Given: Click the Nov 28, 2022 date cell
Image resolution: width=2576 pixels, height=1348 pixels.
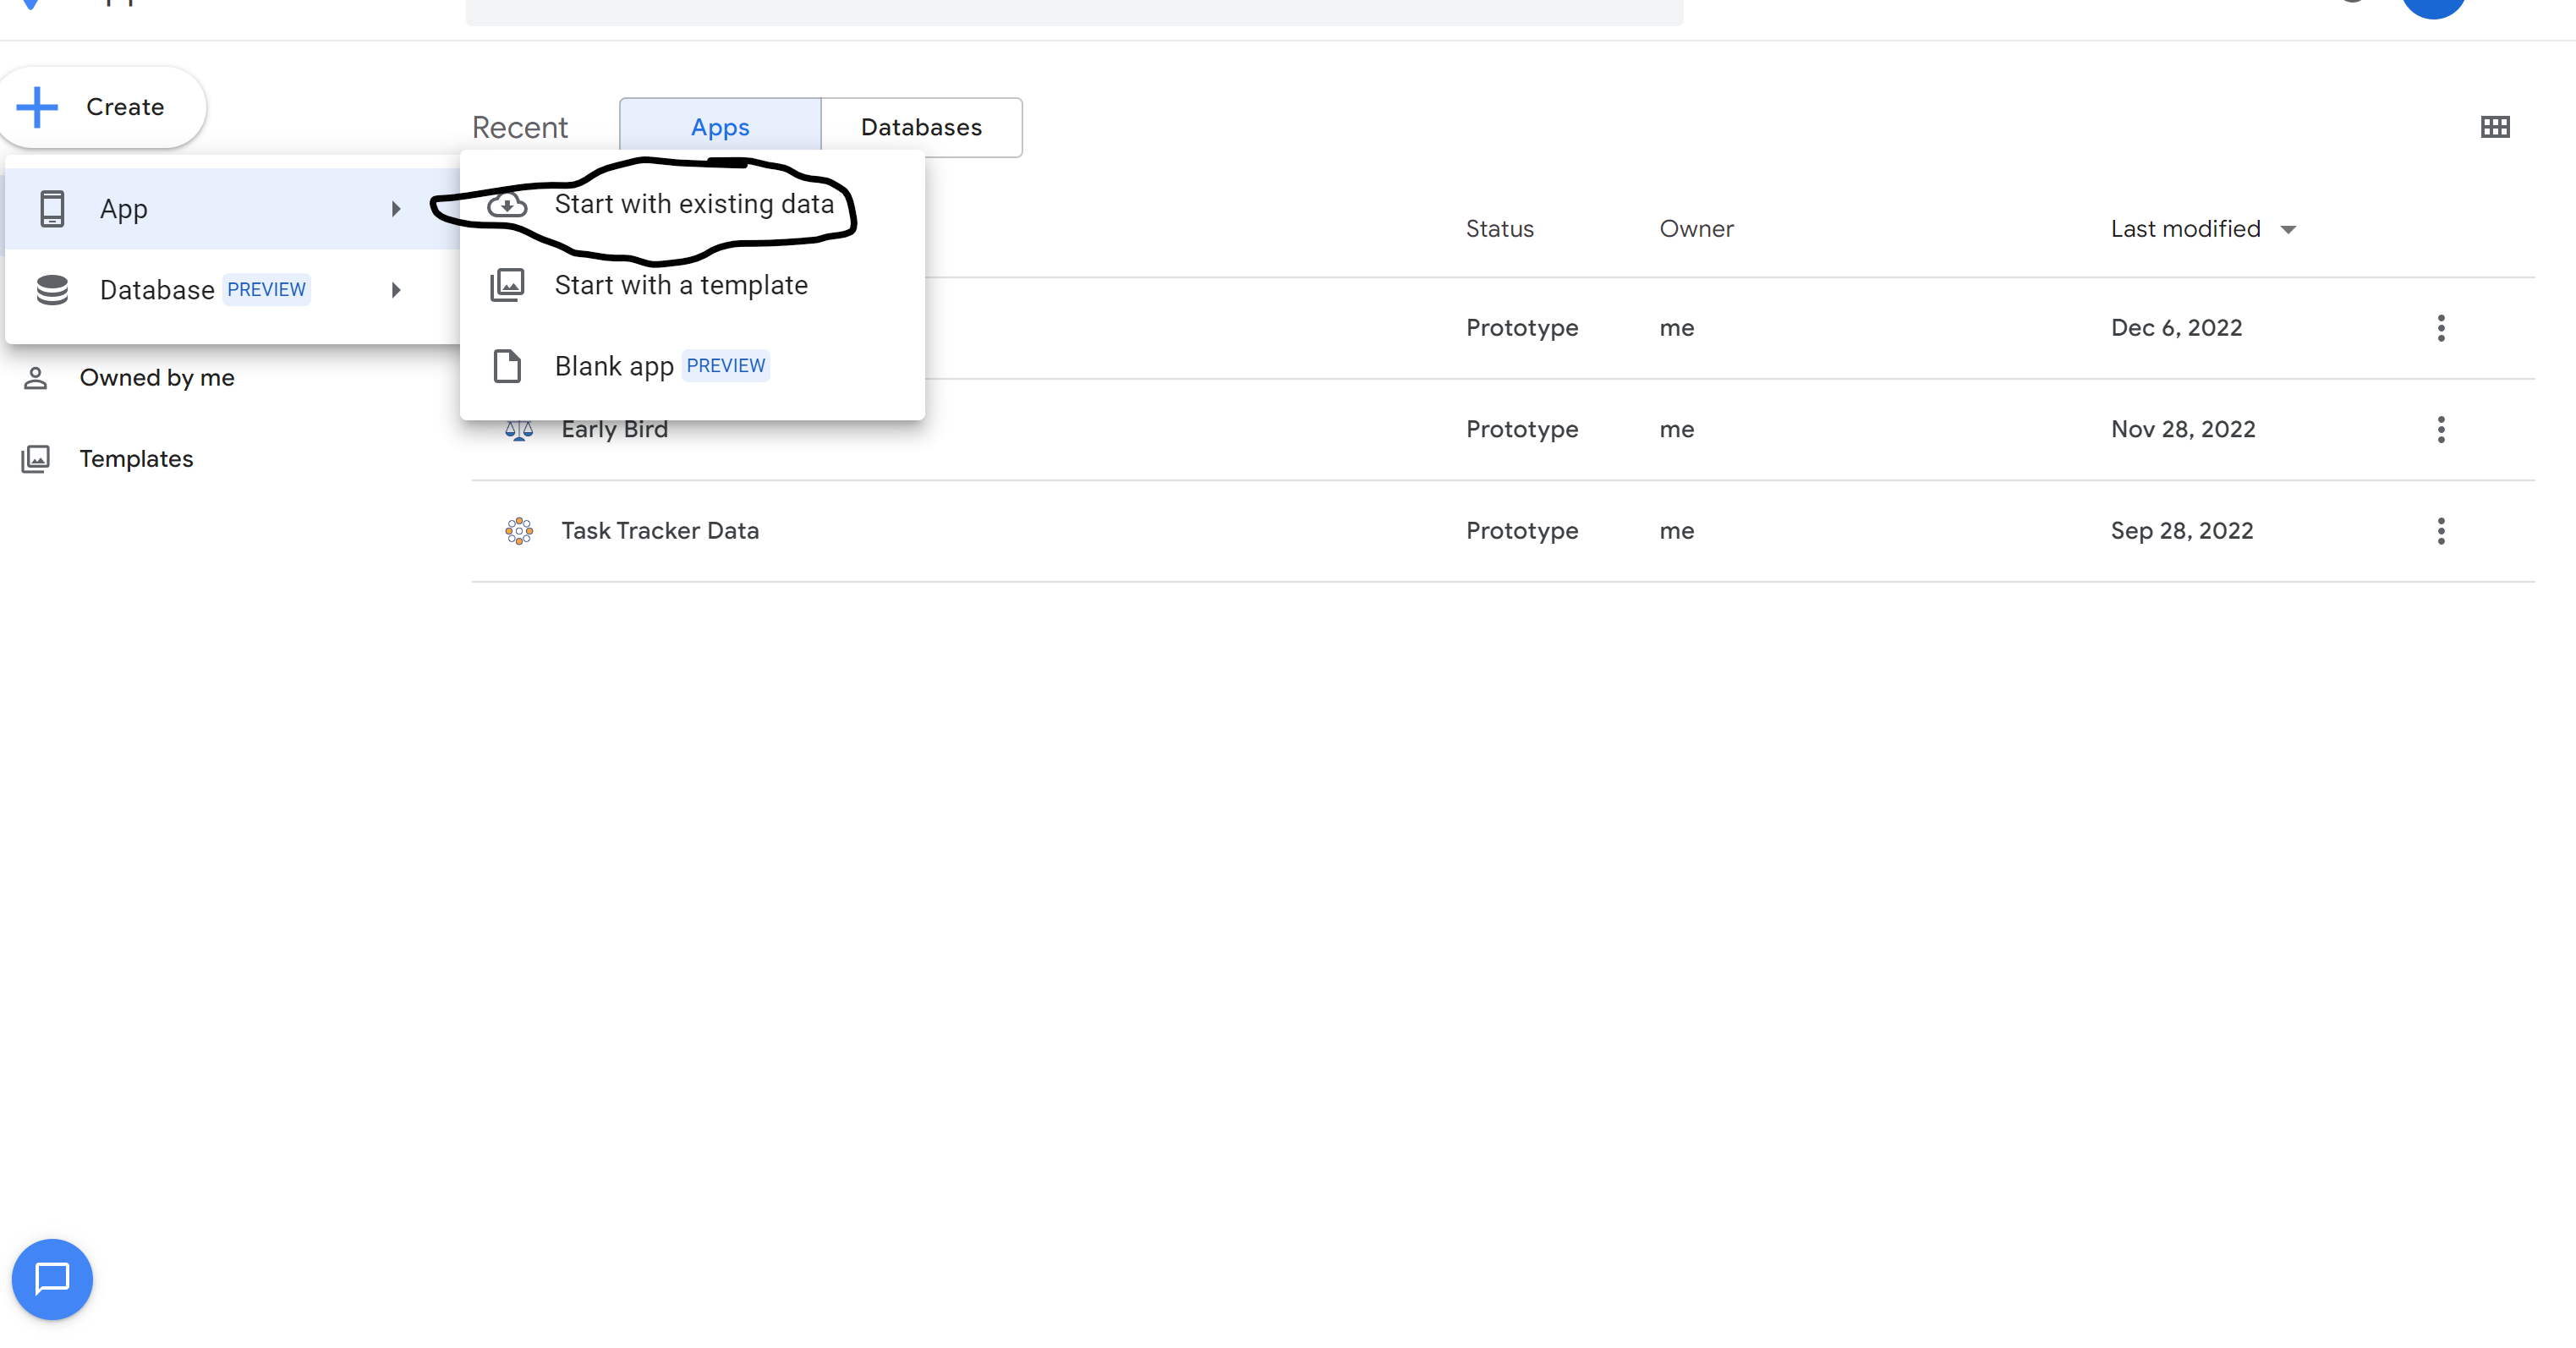Looking at the screenshot, I should (2183, 430).
